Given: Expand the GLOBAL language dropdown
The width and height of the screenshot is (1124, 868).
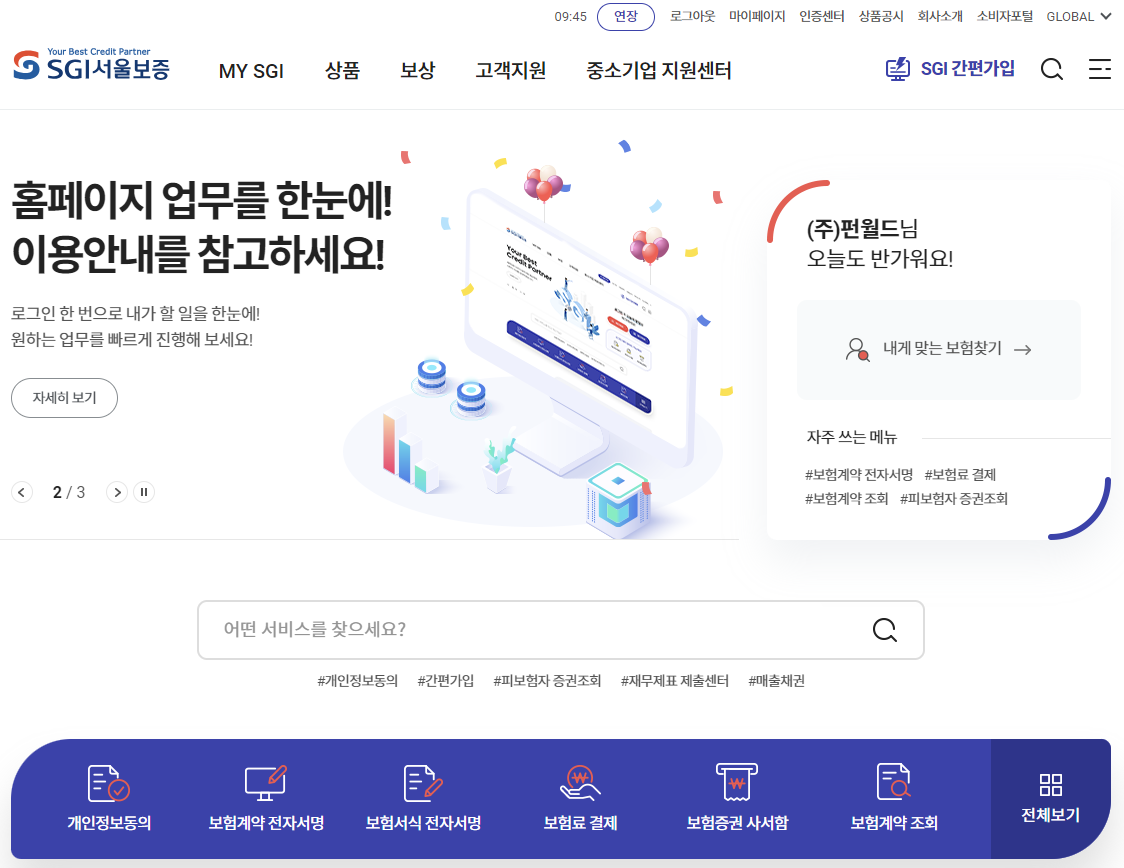Looking at the screenshot, I should pyautogui.click(x=1079, y=16).
